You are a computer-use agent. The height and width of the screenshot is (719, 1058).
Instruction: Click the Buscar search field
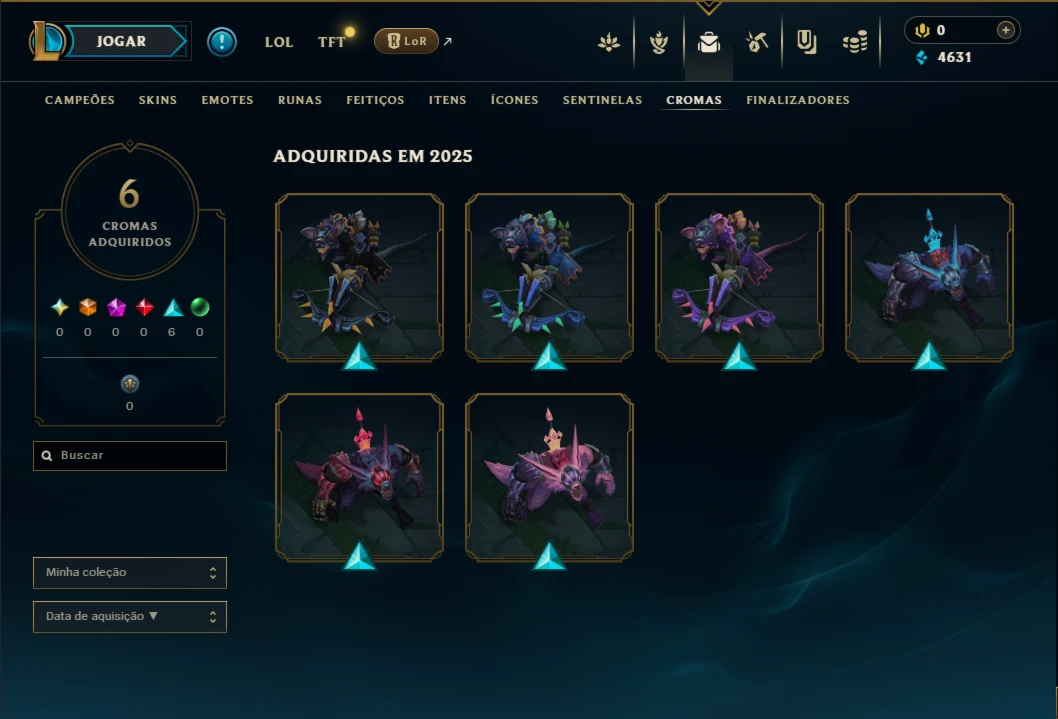tap(130, 456)
